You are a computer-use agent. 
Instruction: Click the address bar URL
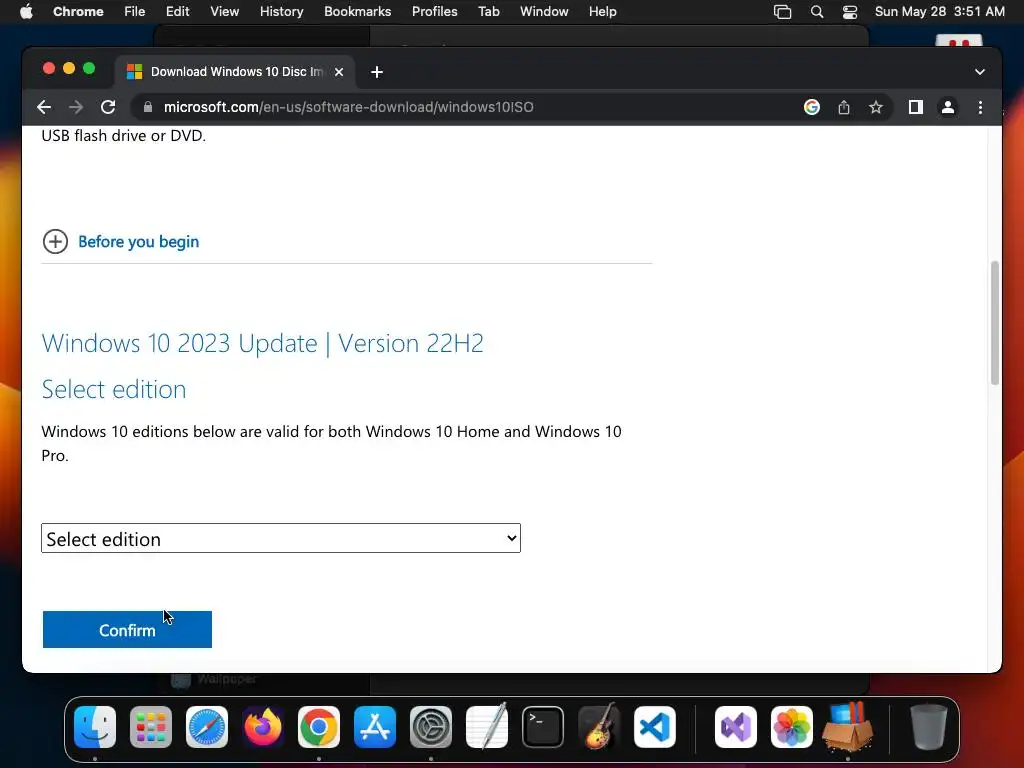[x=349, y=107]
